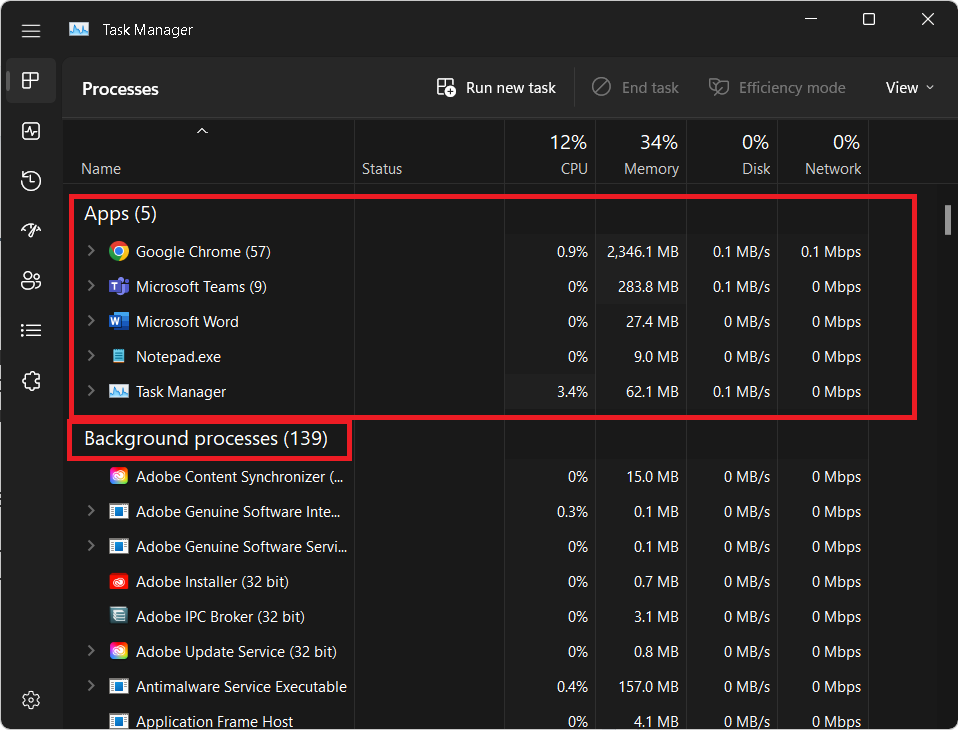
Task: Select Antimalware memory value 157.0 MB
Action: (649, 687)
